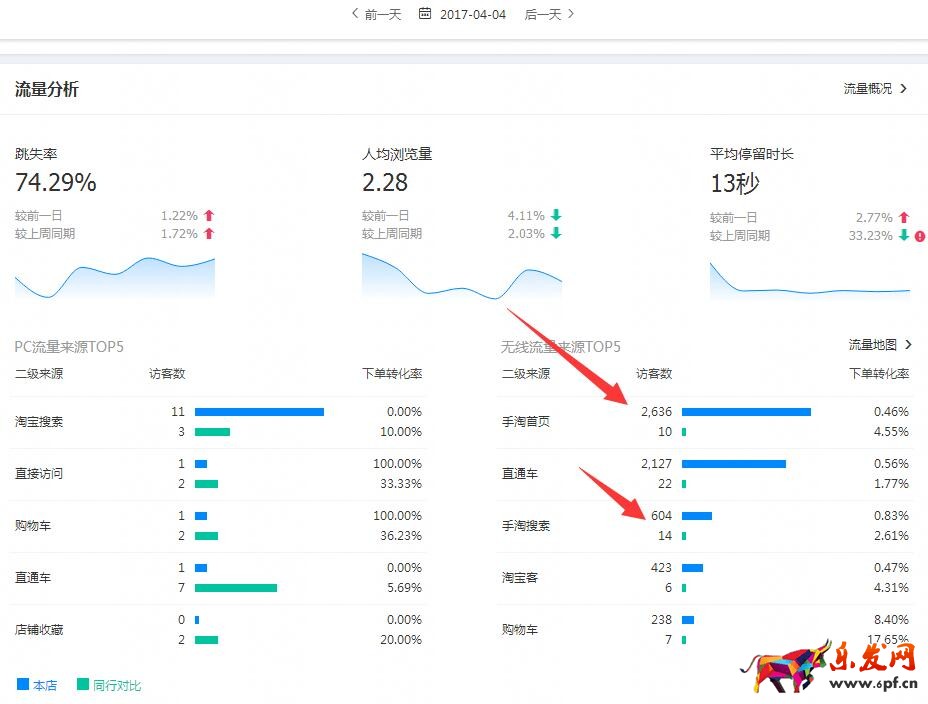Click green down arrow beside 人均浏览量 4.11%
Viewport: 928px width, 704px height.
point(556,215)
